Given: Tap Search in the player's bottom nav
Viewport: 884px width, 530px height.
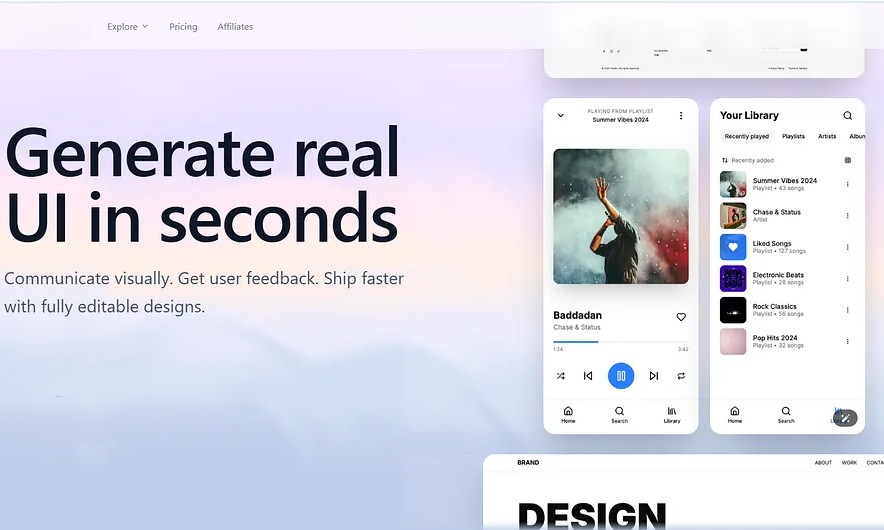Looking at the screenshot, I should [x=620, y=414].
